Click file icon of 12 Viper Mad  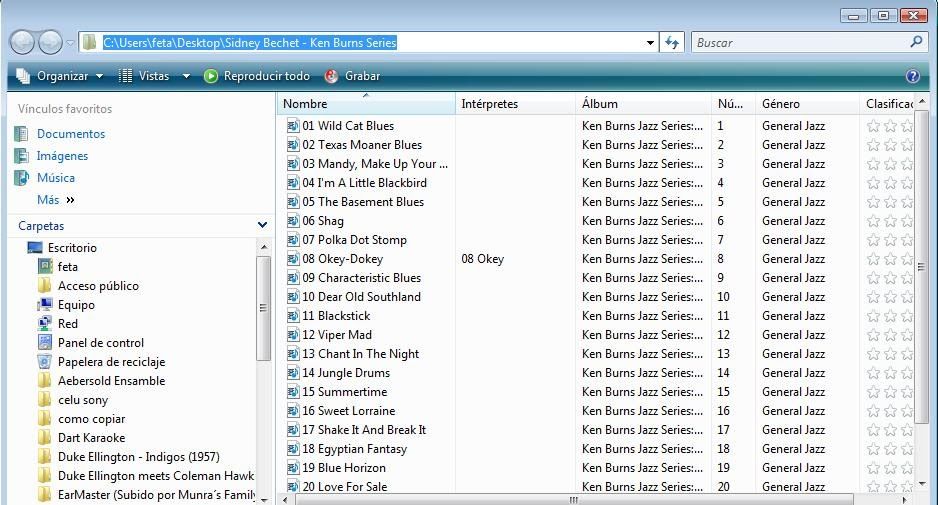(x=293, y=335)
